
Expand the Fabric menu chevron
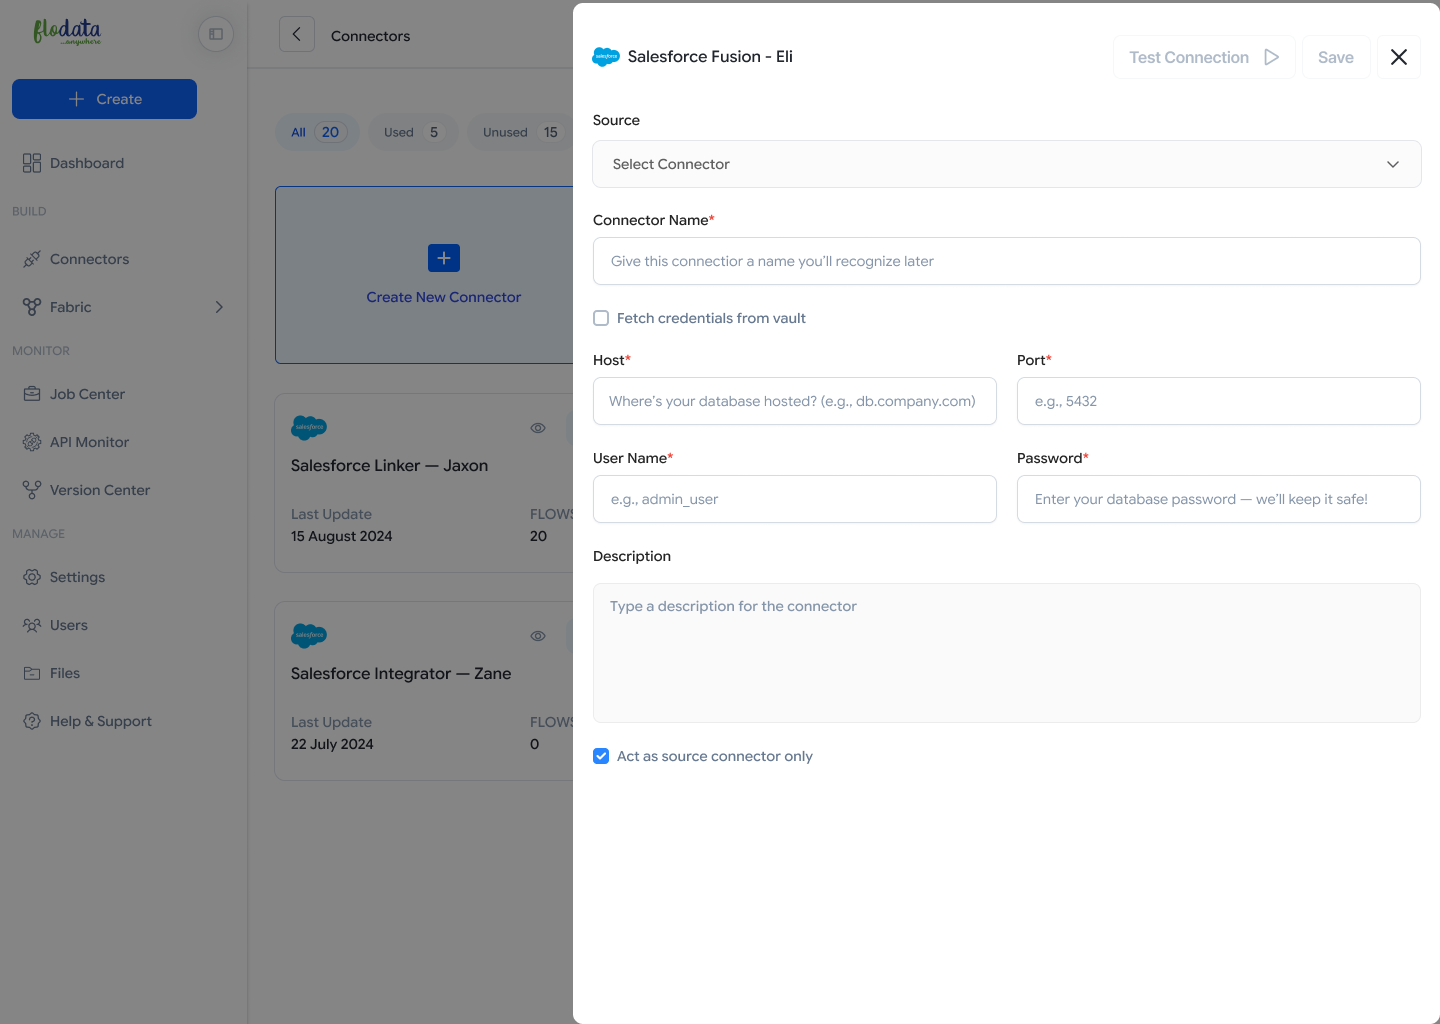219,307
